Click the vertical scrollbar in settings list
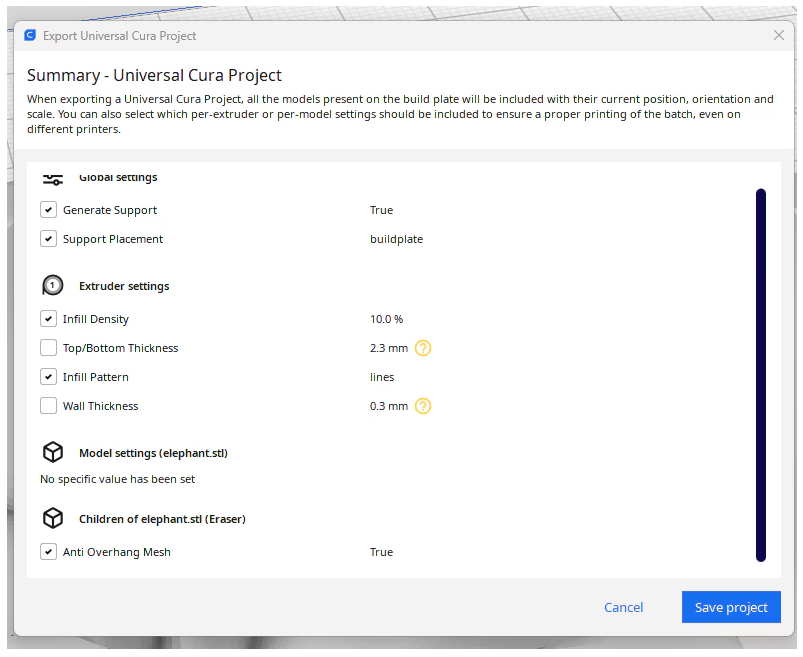The width and height of the screenshot is (803, 657). 760,375
